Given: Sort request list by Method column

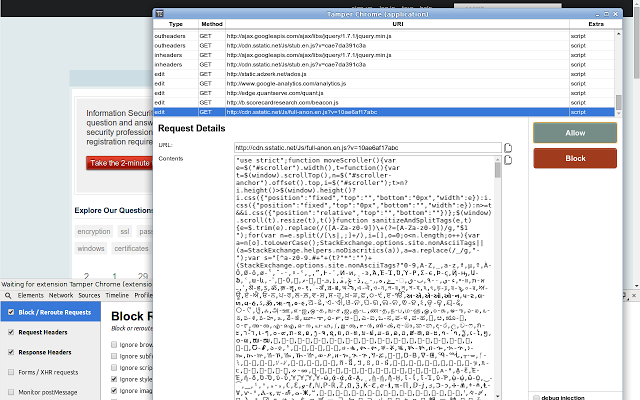Looking at the screenshot, I should [212, 24].
